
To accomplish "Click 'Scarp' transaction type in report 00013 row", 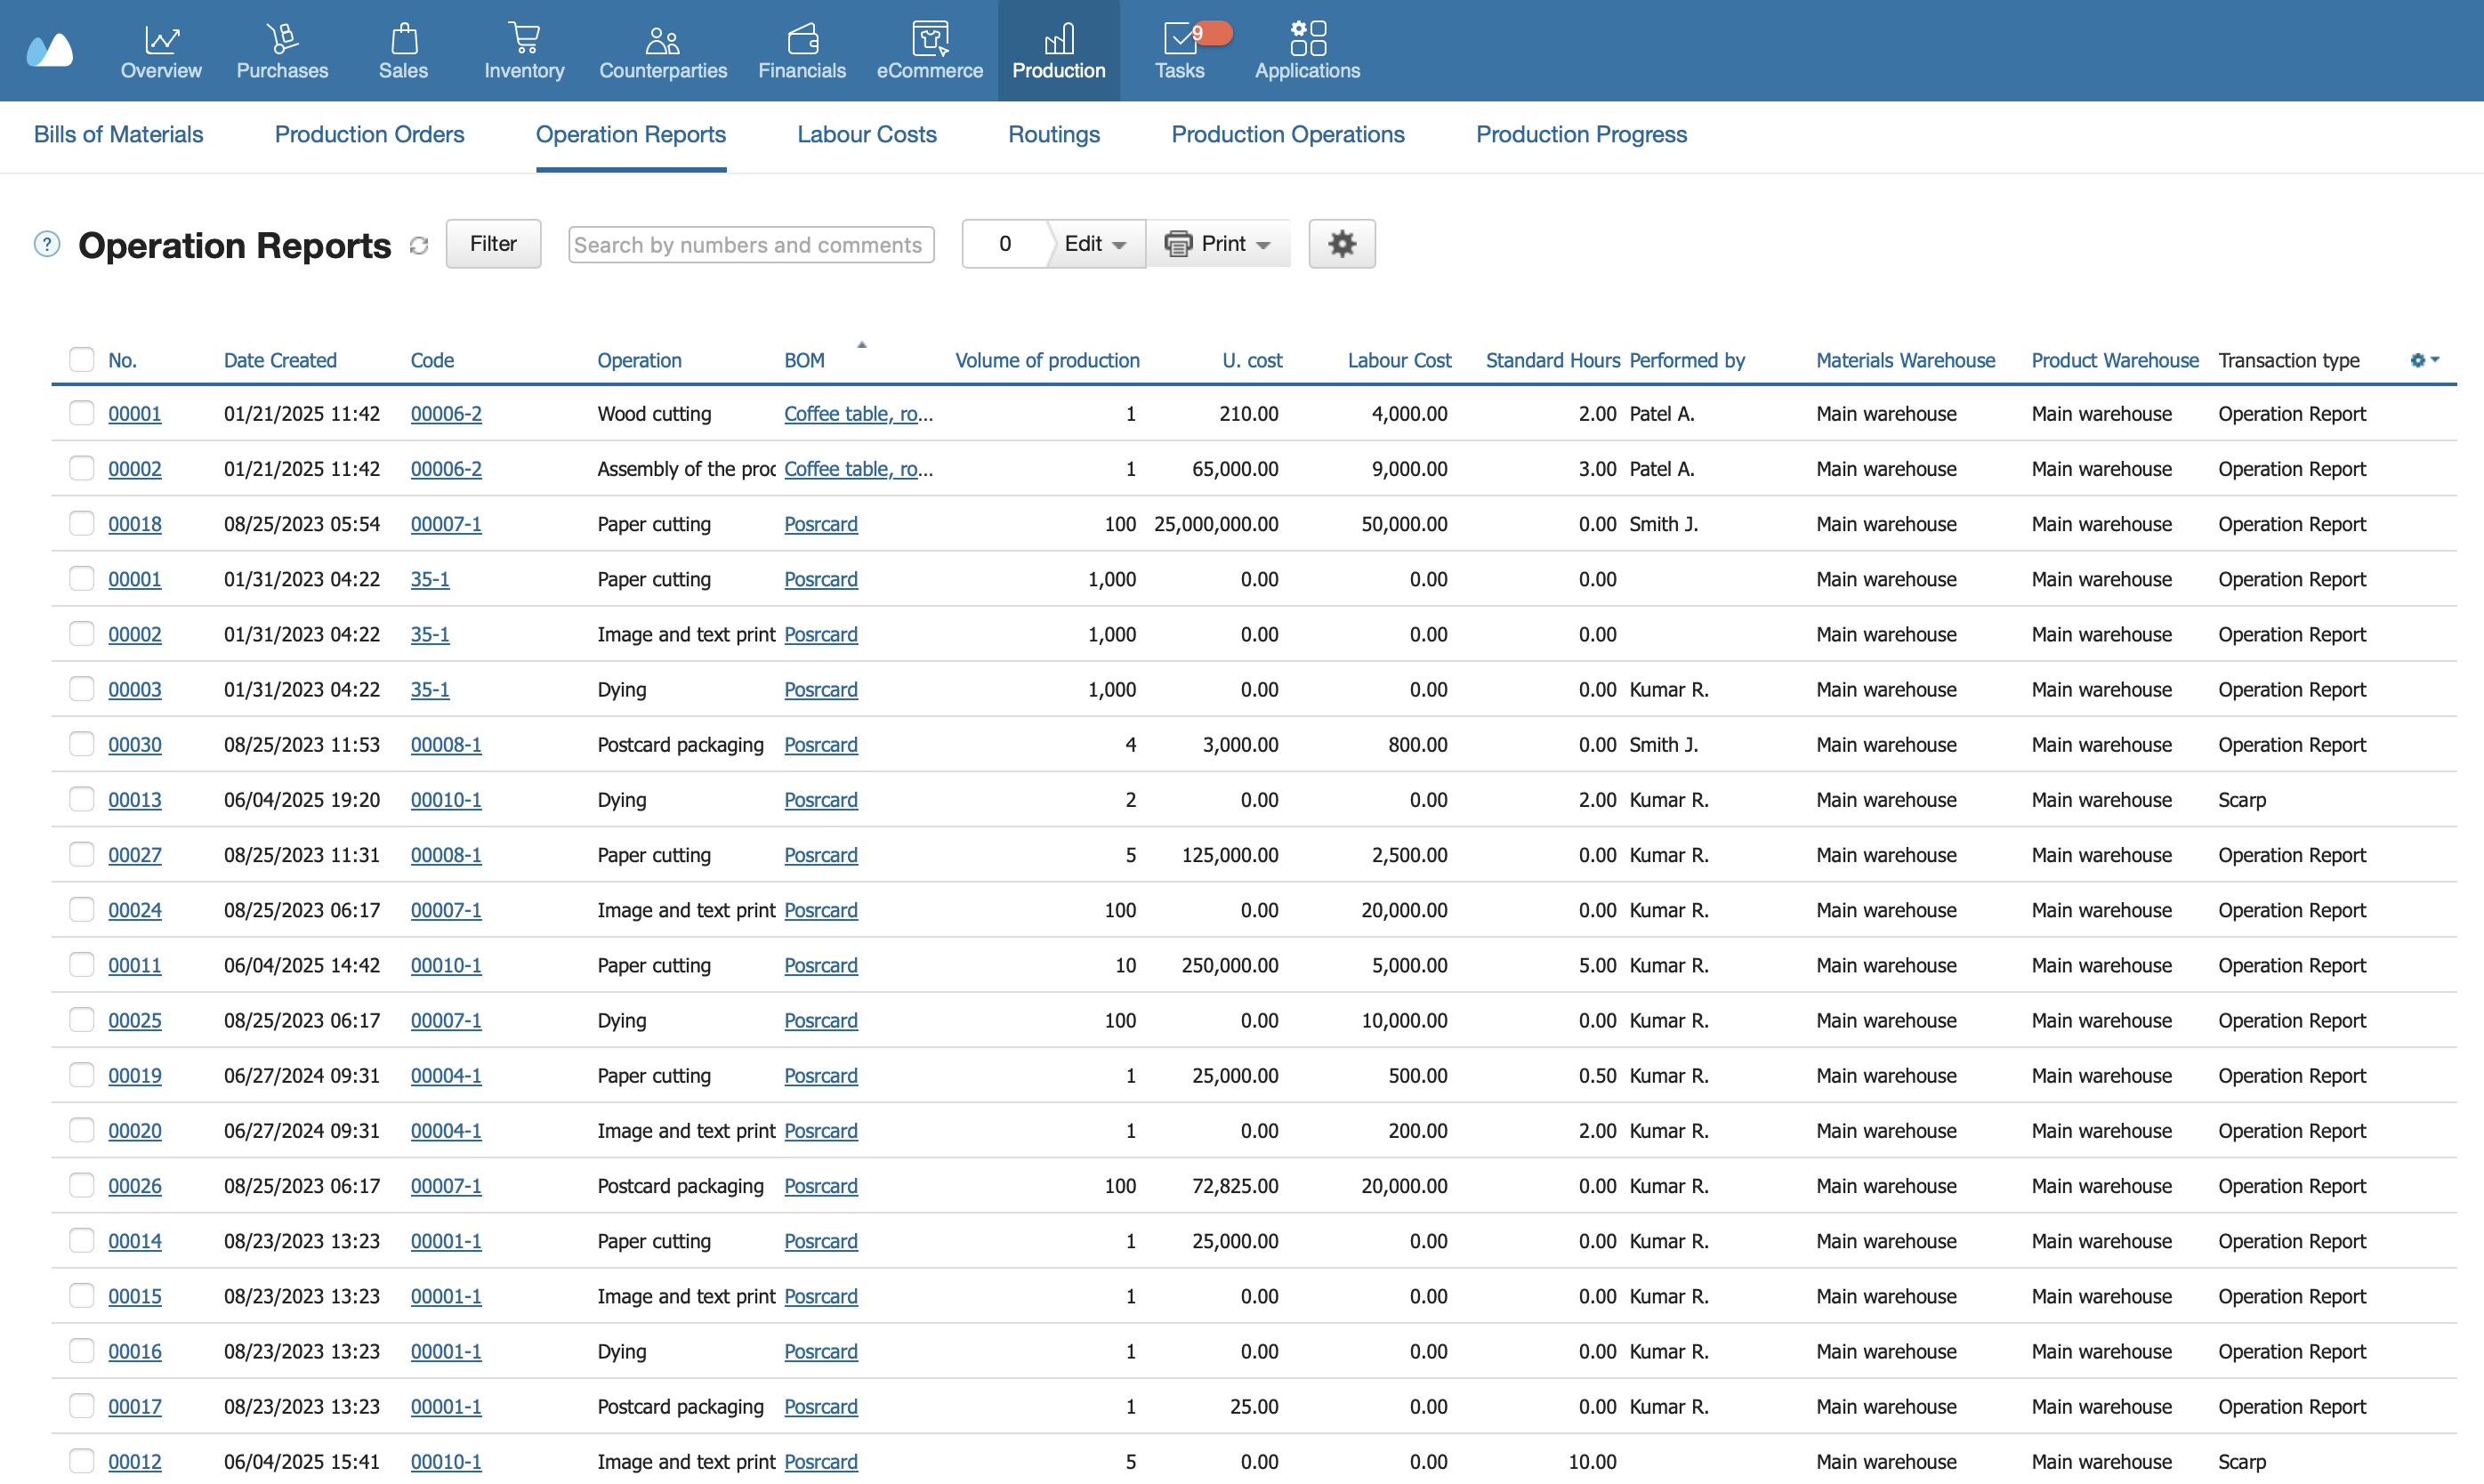I will (x=2242, y=800).
